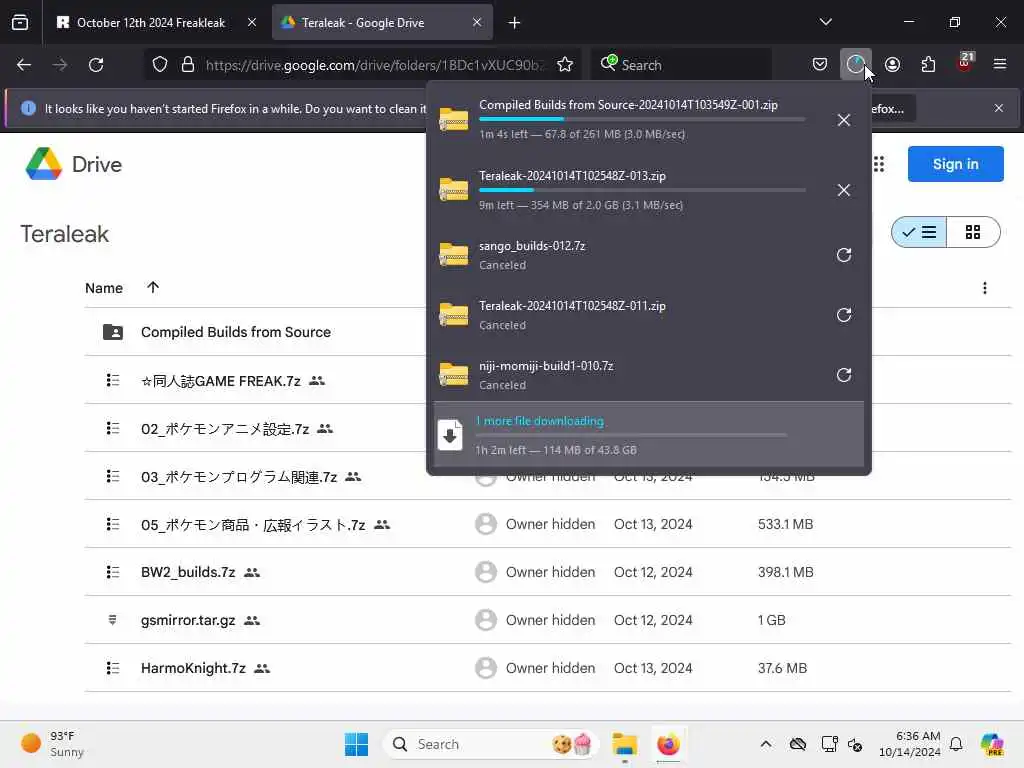Reload the current page
The height and width of the screenshot is (768, 1024).
click(96, 64)
